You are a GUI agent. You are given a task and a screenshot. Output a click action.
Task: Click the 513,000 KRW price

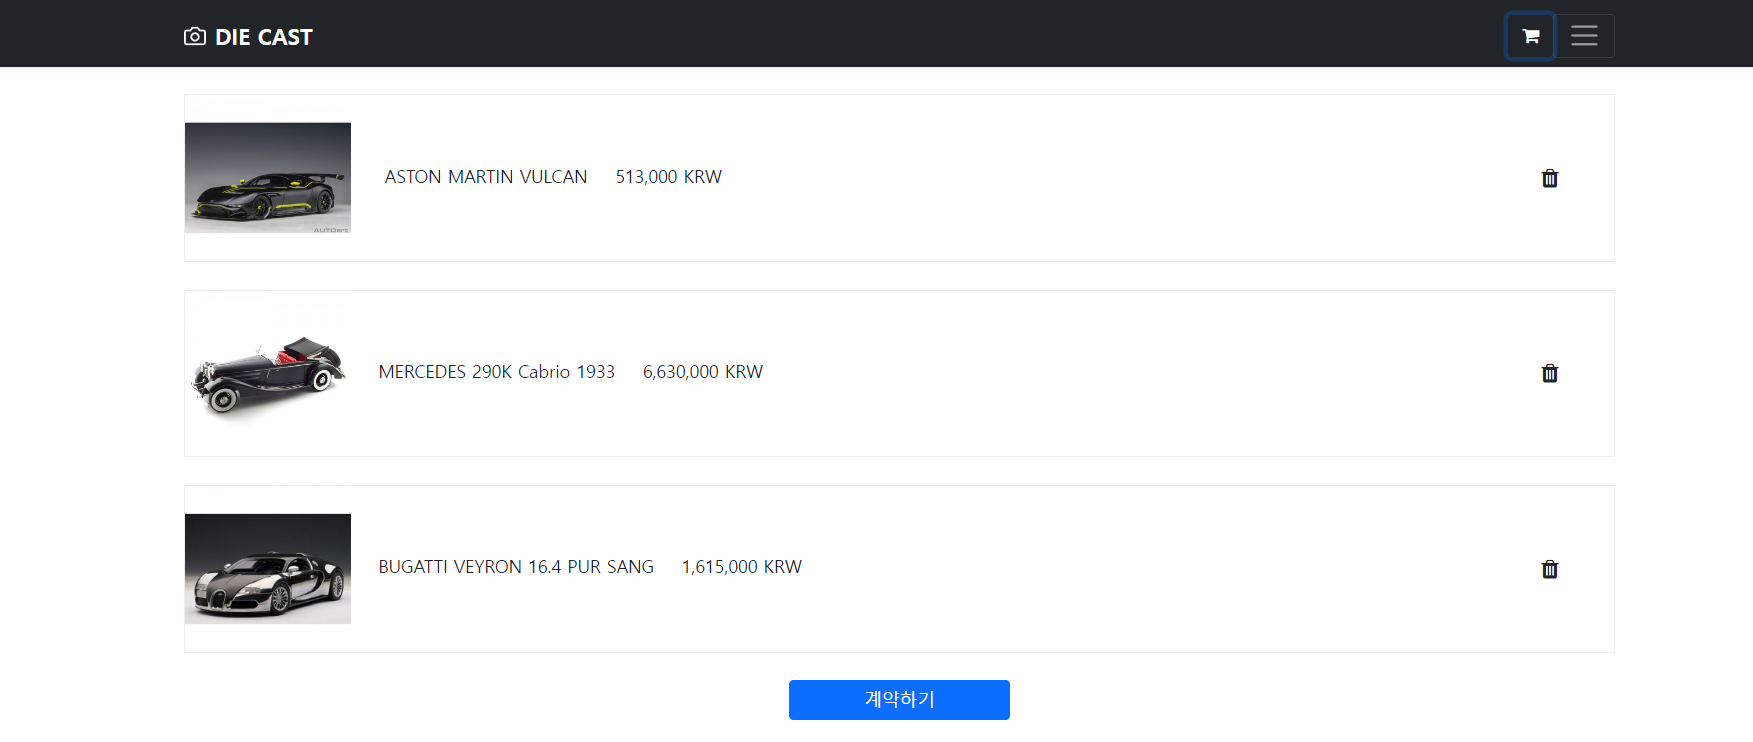[669, 177]
